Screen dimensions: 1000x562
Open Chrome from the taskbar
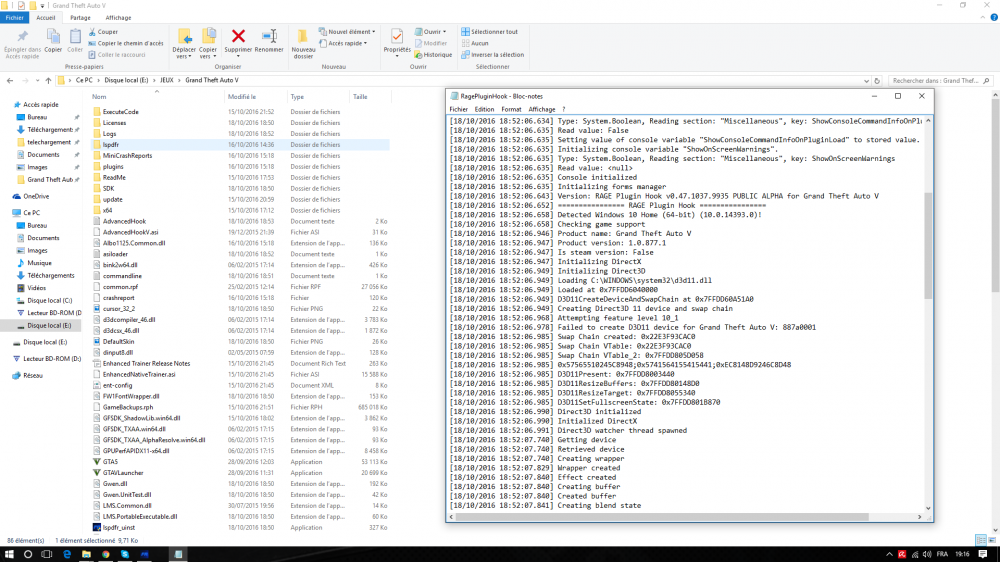(105, 554)
